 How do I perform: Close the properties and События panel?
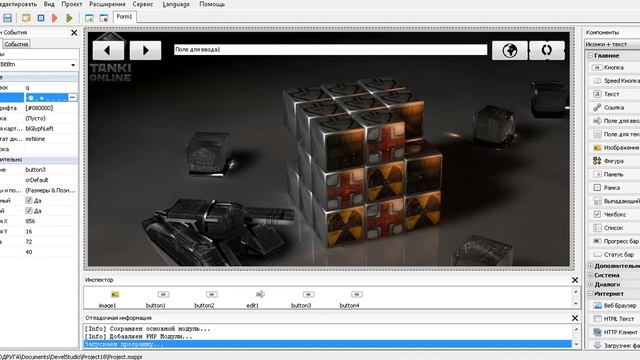(74, 33)
